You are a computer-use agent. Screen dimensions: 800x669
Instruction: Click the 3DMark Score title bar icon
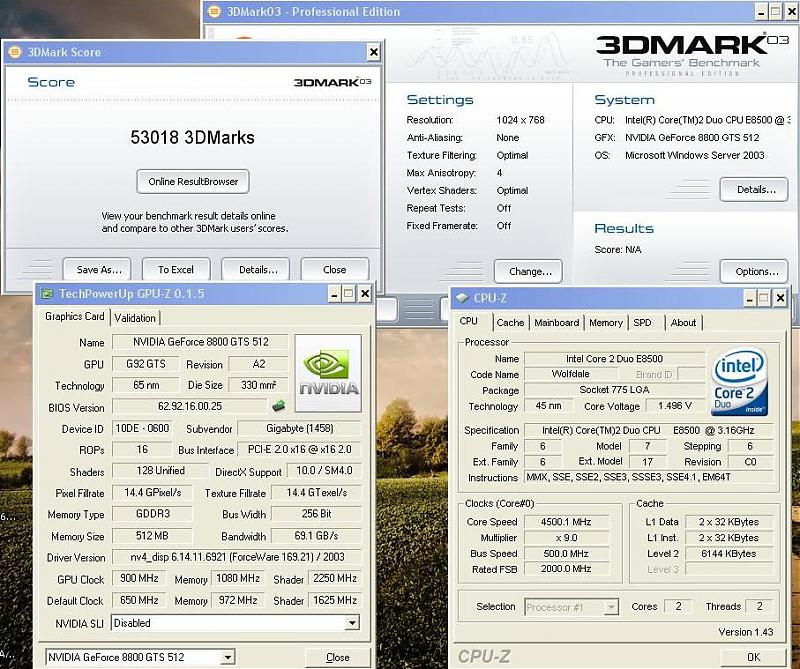15,52
